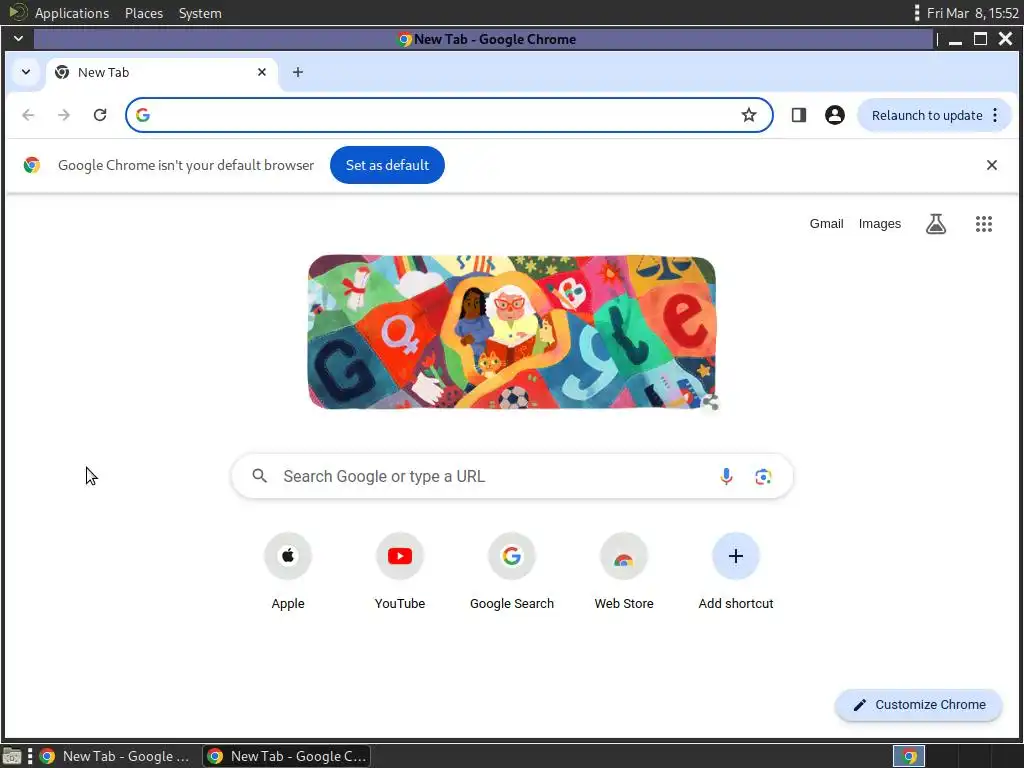Go forward with the browser forward arrow

(63, 115)
